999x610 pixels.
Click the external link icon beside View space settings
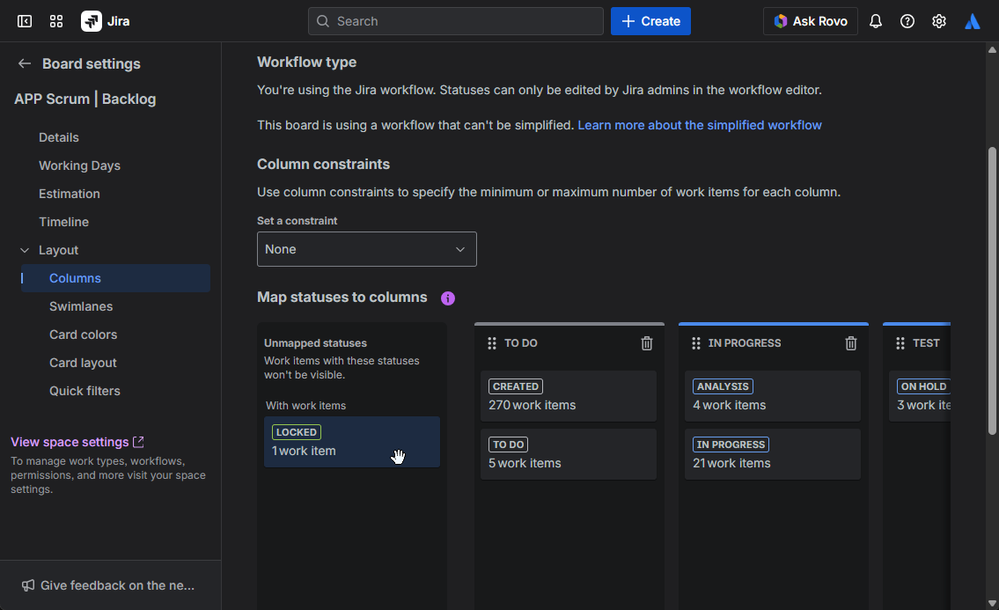(138, 442)
